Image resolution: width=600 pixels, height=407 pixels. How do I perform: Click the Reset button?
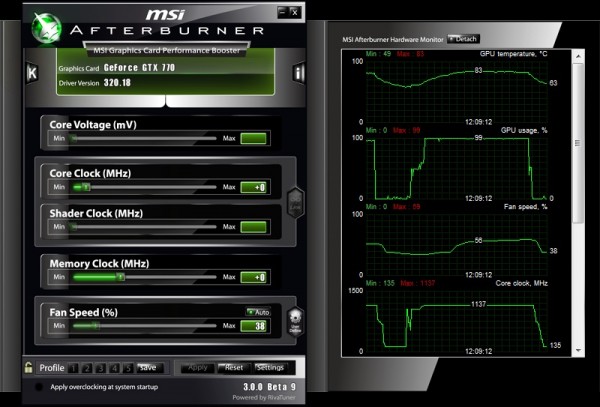click(234, 368)
